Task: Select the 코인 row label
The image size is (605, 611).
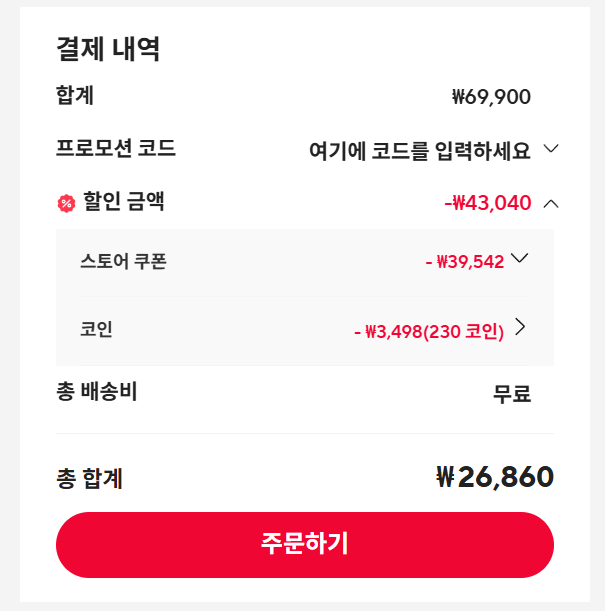Action: click(x=96, y=328)
